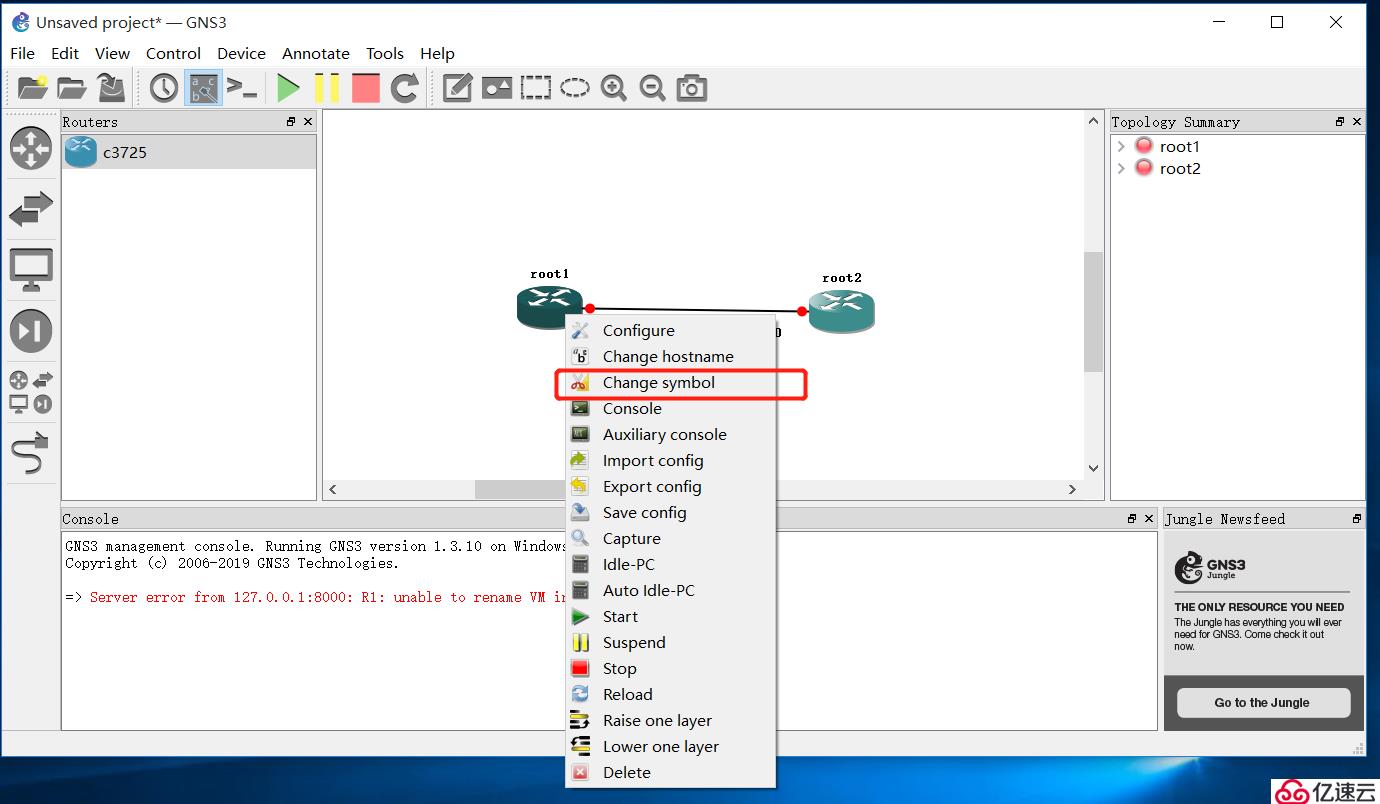Choose Reload from context menu

(671, 694)
